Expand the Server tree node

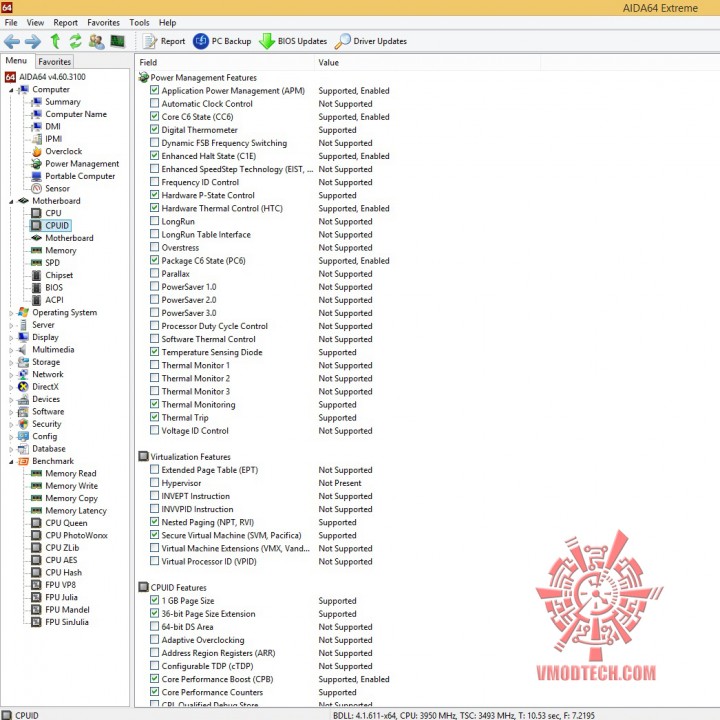pos(11,325)
